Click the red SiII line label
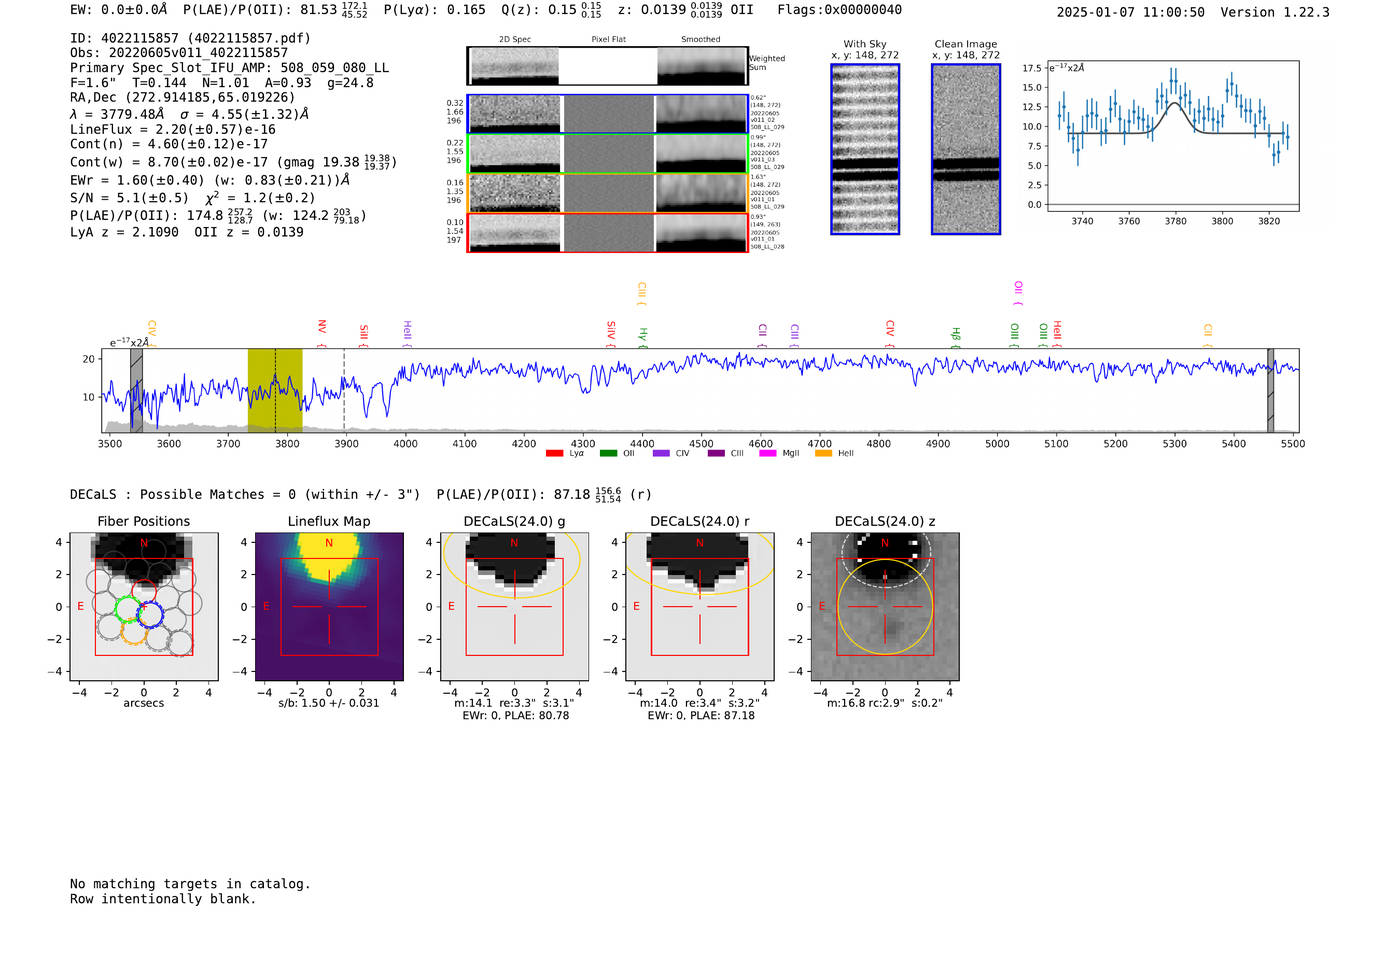The width and height of the screenshot is (1400, 953). point(364,335)
